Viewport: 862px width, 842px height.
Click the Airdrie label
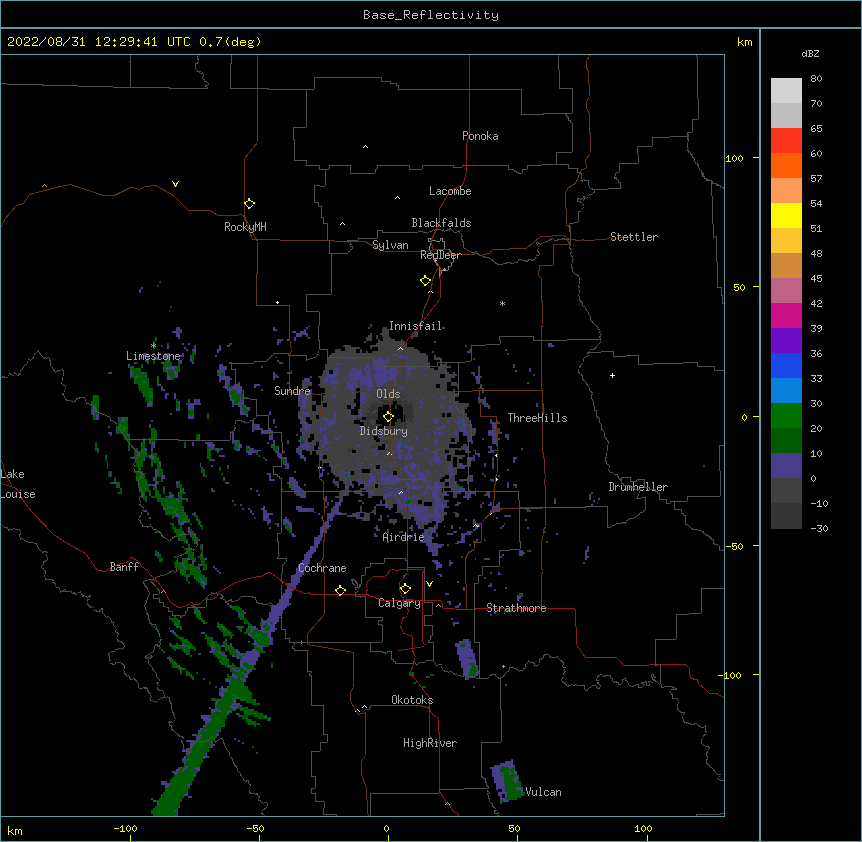coord(404,537)
